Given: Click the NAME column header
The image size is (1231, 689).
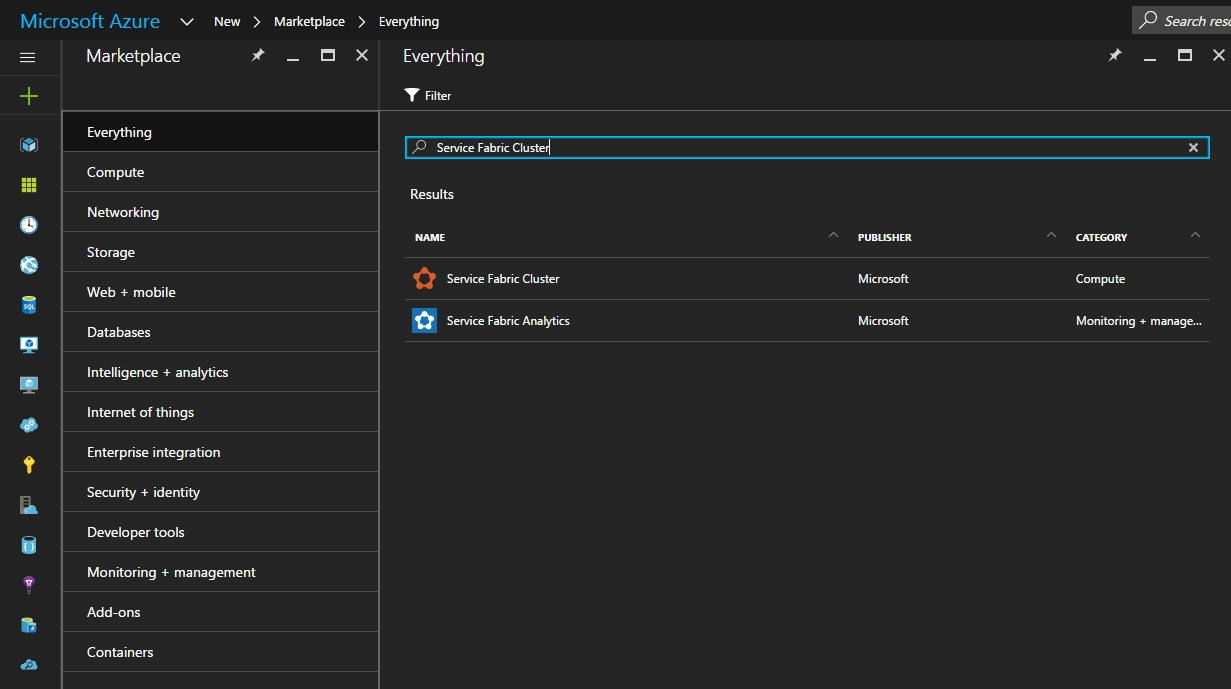Looking at the screenshot, I should tap(430, 237).
